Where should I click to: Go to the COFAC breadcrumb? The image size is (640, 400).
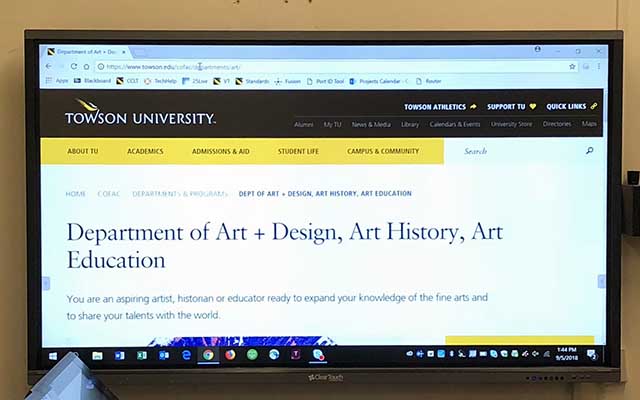coord(109,194)
